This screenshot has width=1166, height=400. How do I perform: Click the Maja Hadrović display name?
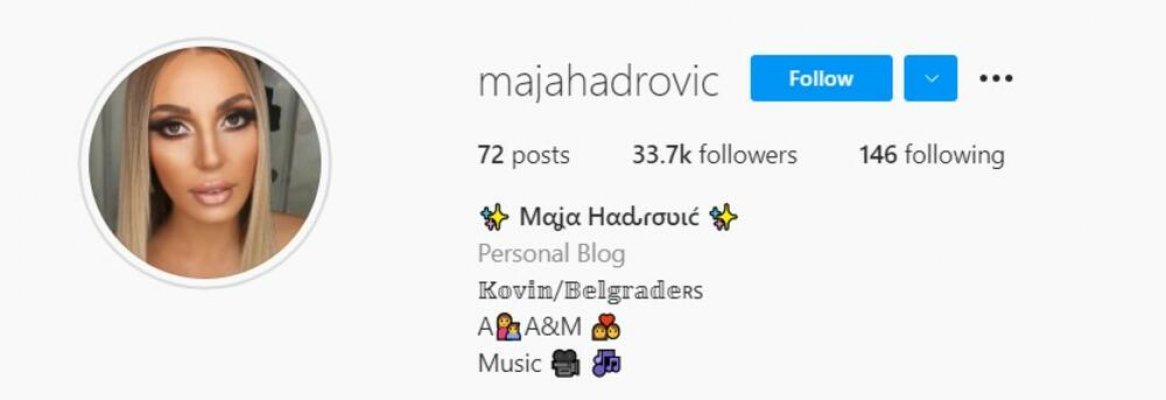(609, 217)
